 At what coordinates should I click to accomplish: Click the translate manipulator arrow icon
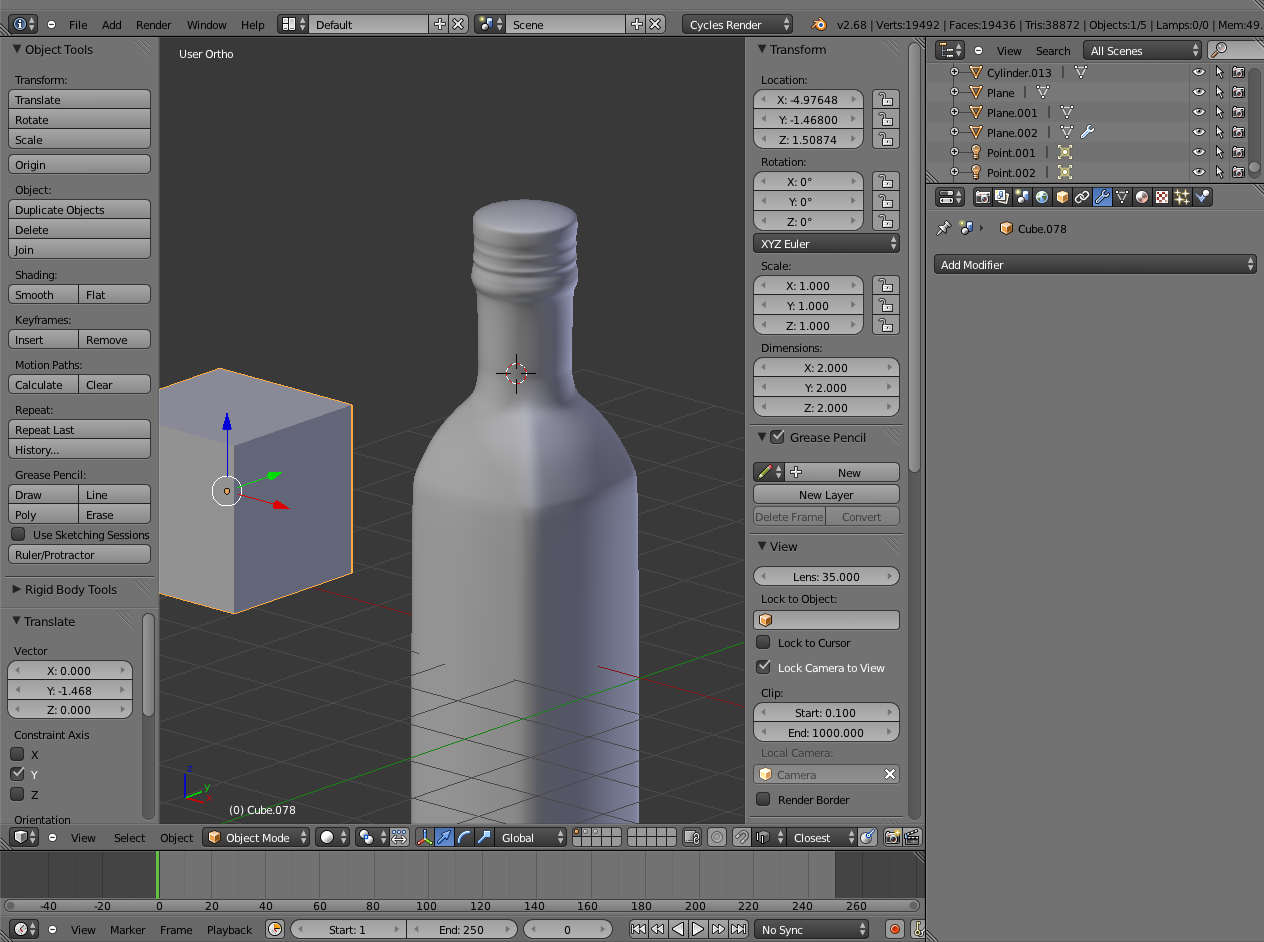445,838
